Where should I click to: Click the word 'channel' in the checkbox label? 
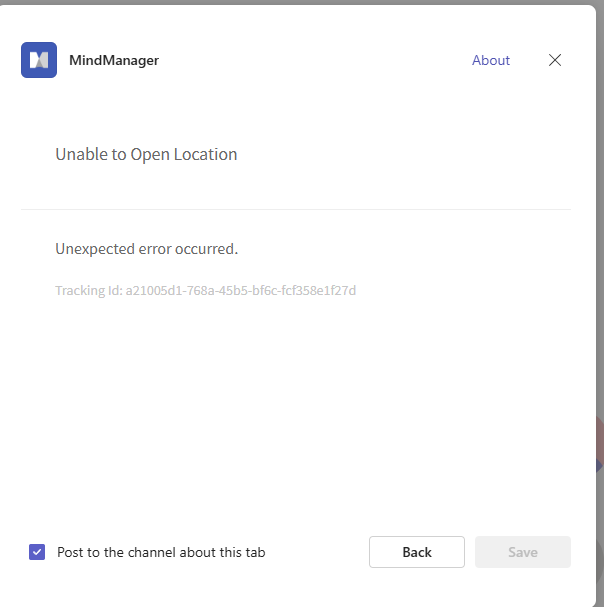click(x=147, y=552)
